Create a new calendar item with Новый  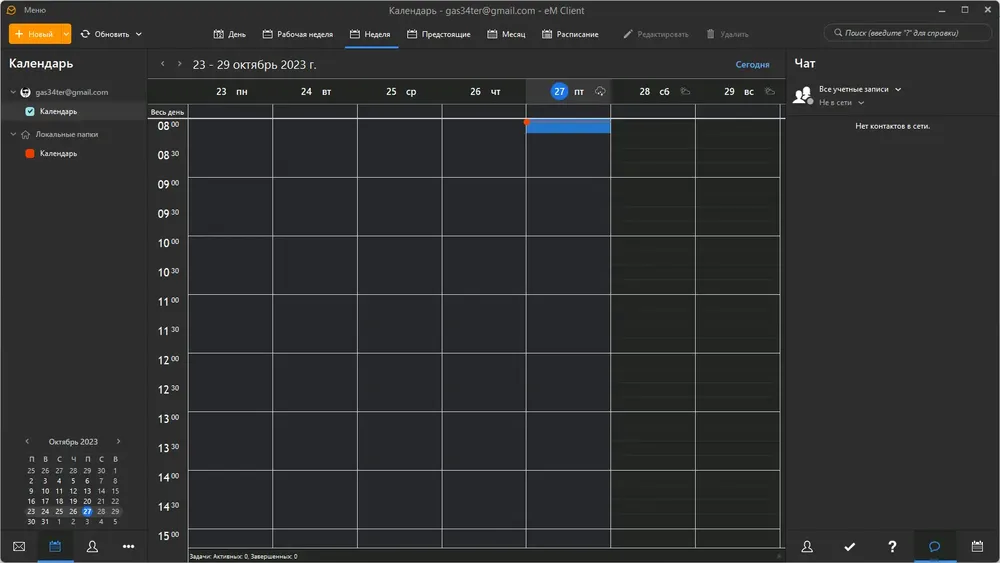pyautogui.click(x=34, y=34)
